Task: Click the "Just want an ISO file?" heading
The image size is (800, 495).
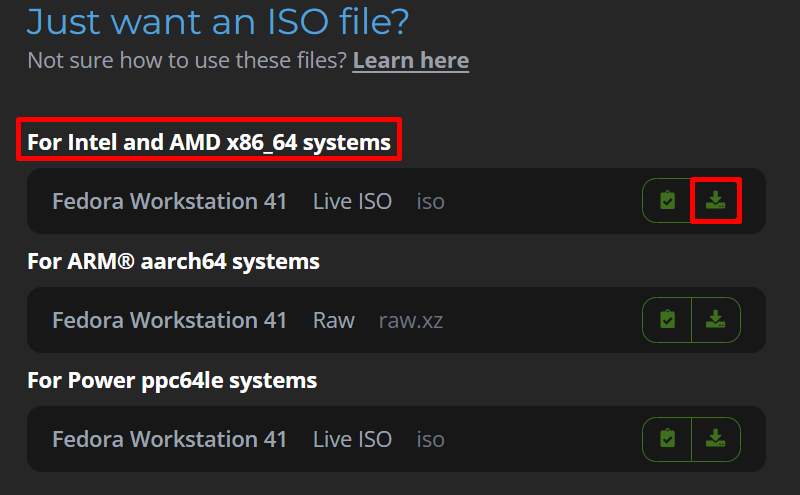Action: point(218,21)
